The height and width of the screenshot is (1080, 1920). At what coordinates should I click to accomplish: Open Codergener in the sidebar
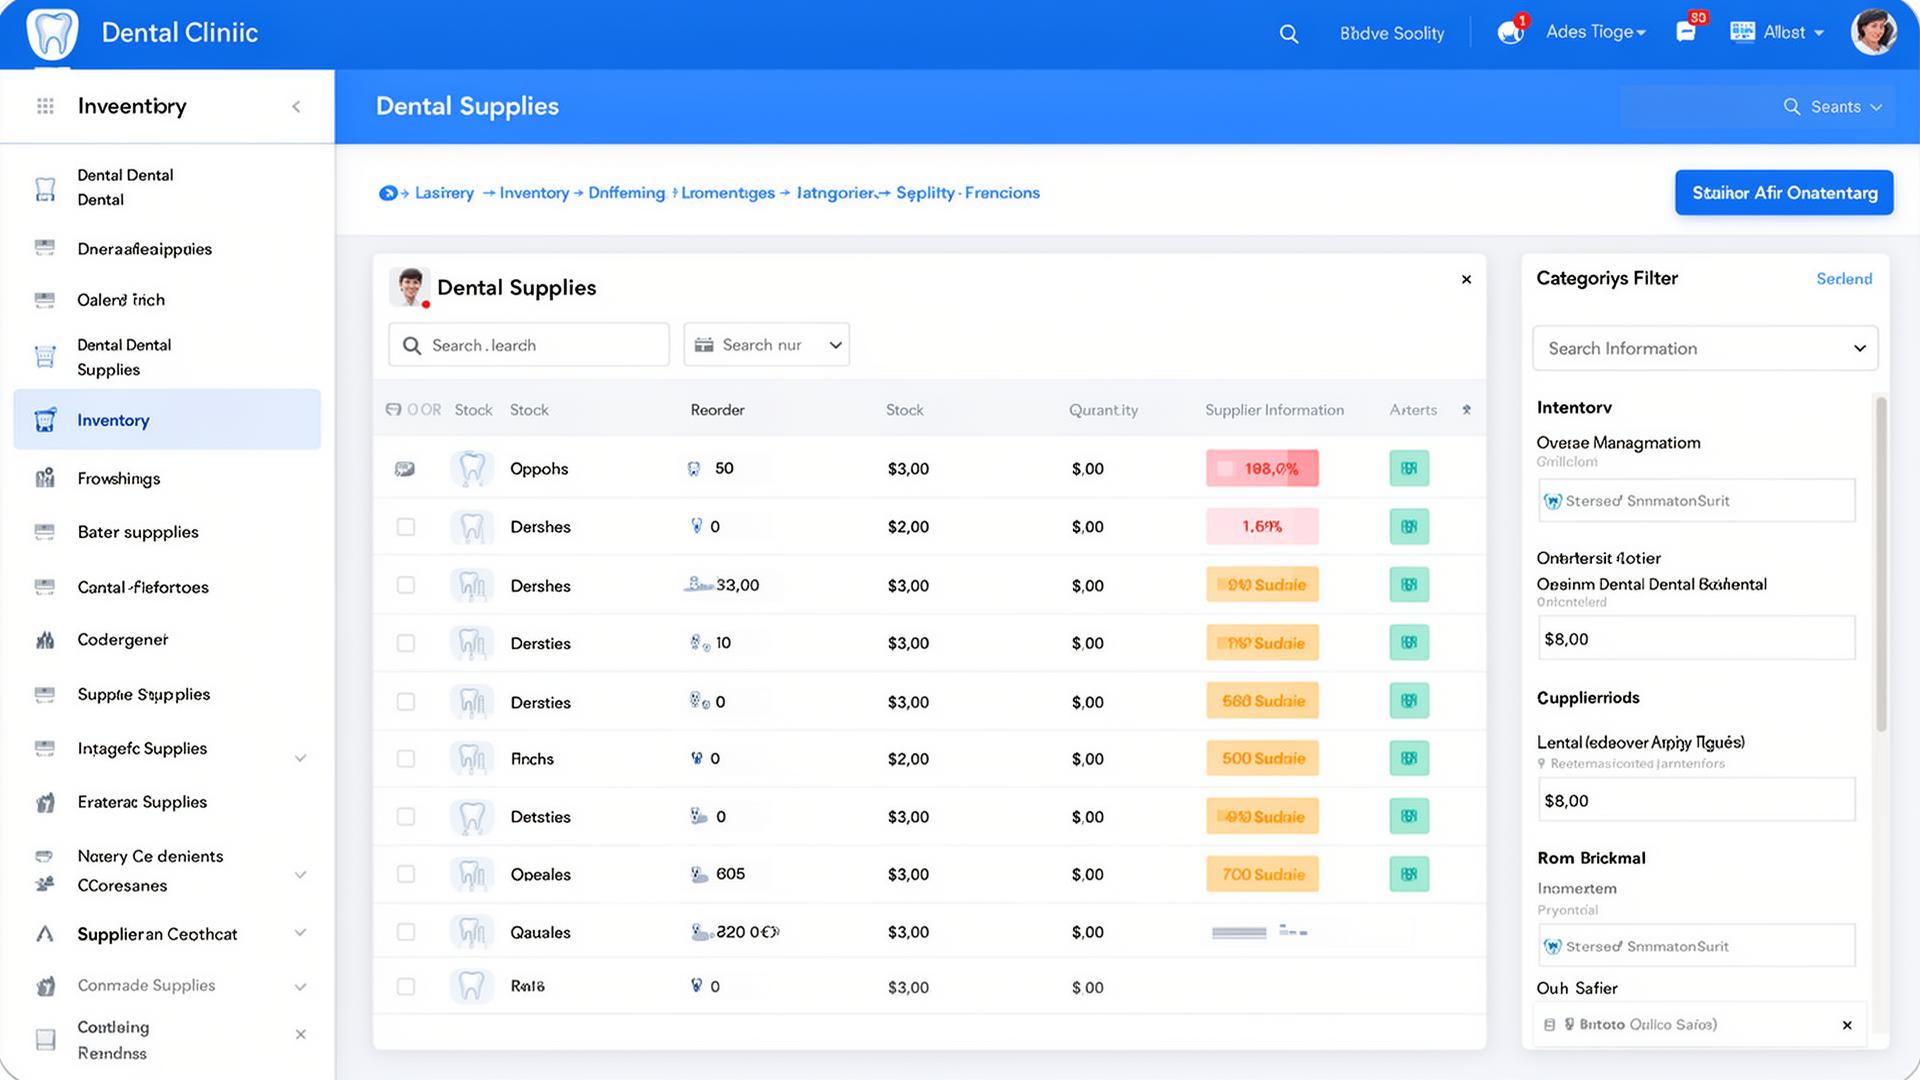[x=123, y=640]
